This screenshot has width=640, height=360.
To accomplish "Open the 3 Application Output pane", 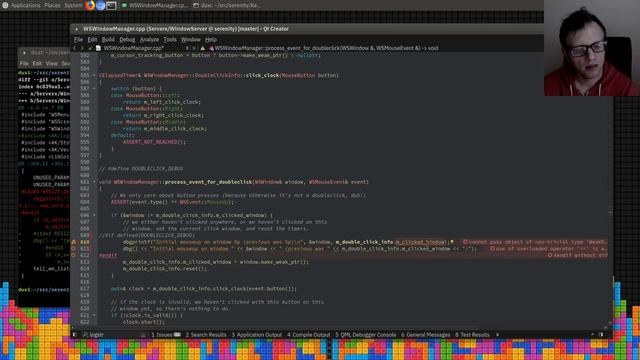I will tap(257, 335).
